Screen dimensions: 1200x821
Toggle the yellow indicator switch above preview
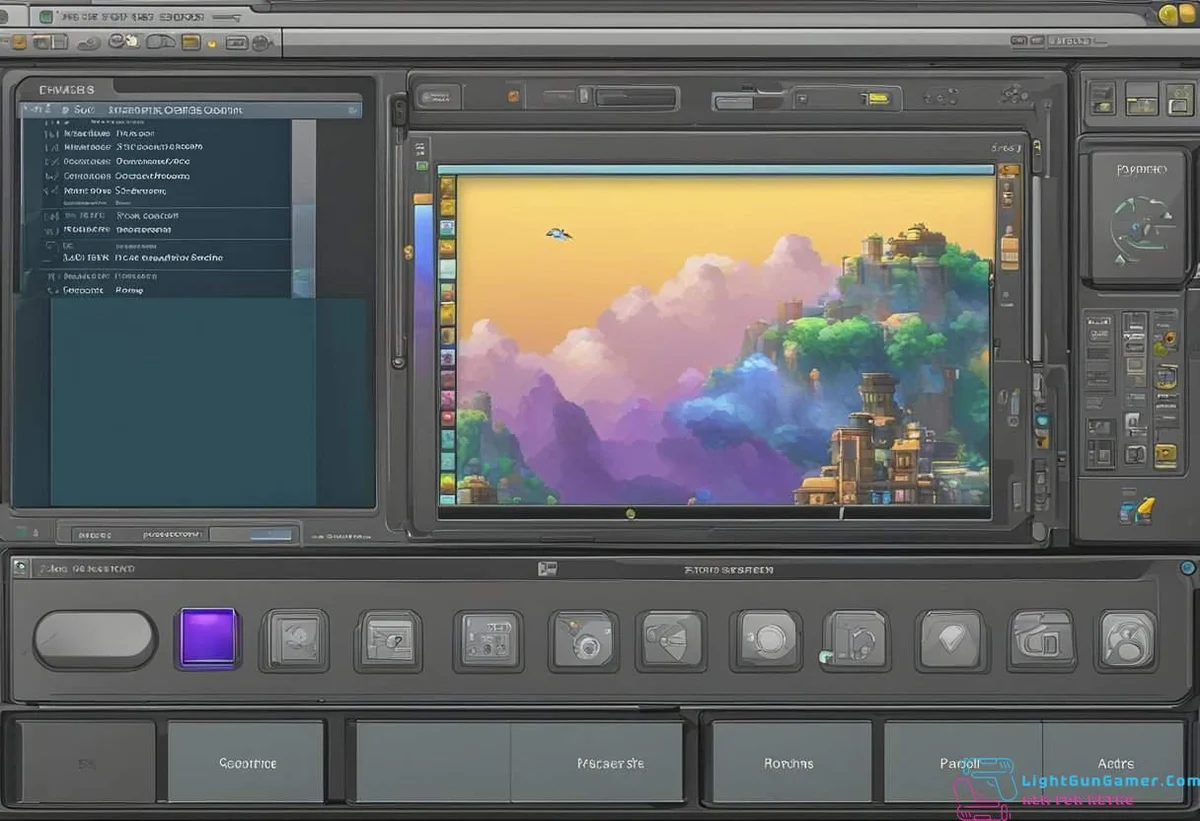coord(877,99)
